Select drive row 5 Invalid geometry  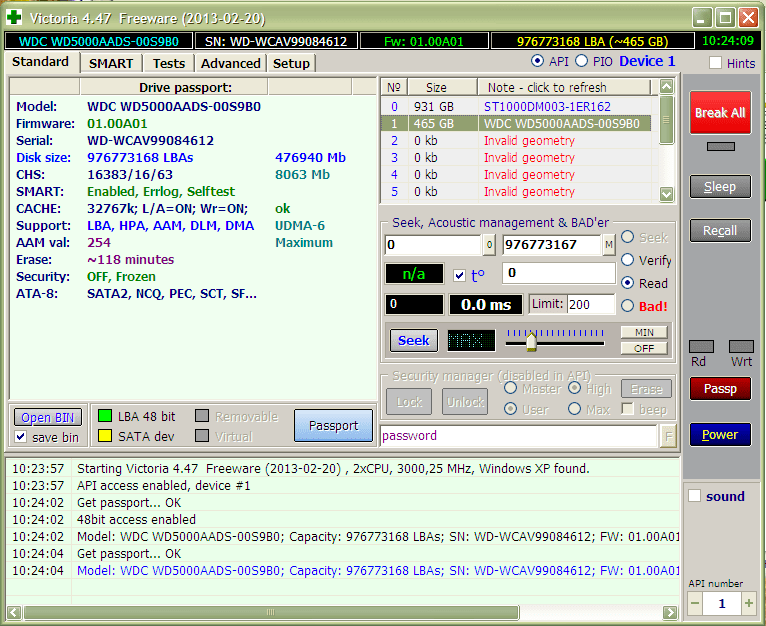point(516,192)
